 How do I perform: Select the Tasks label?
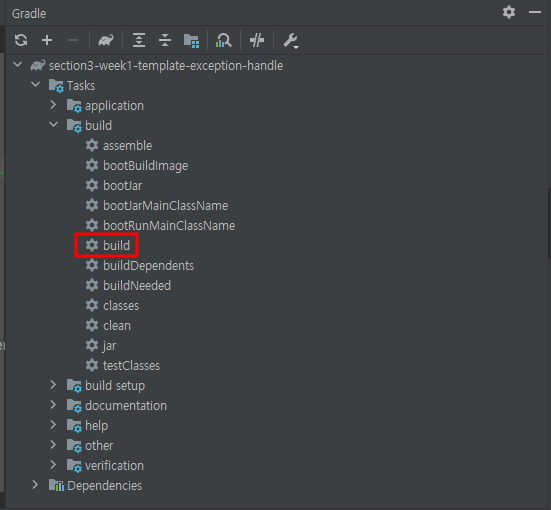[x=81, y=86]
